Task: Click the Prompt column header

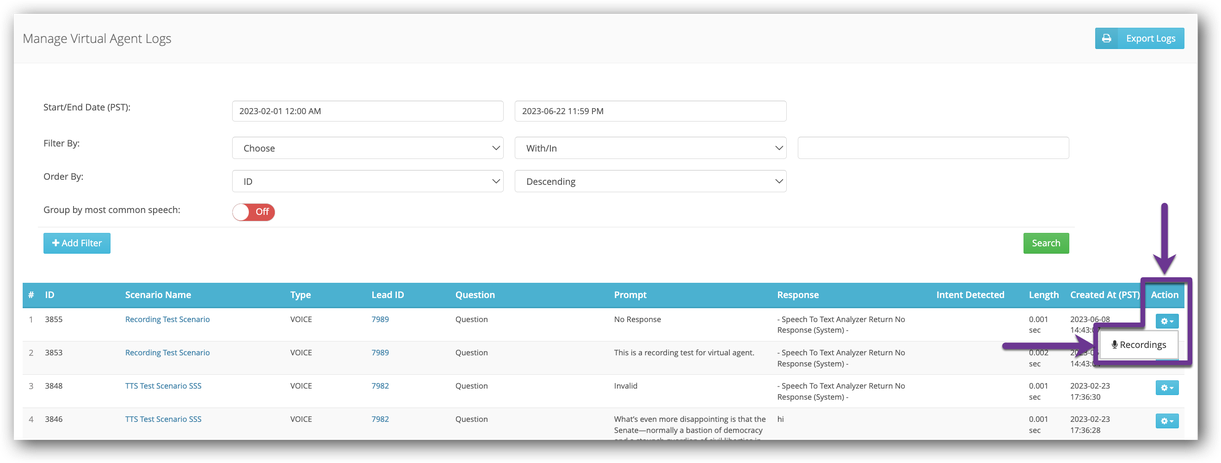Action: tap(630, 295)
